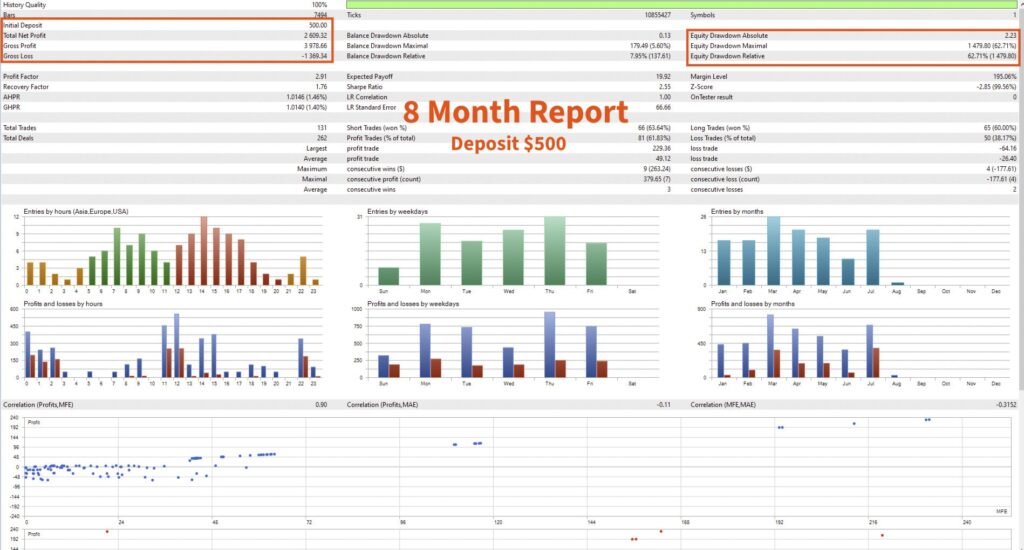Select the '500.00' initial deposit value
Image resolution: width=1024 pixels, height=550 pixels.
[318, 25]
